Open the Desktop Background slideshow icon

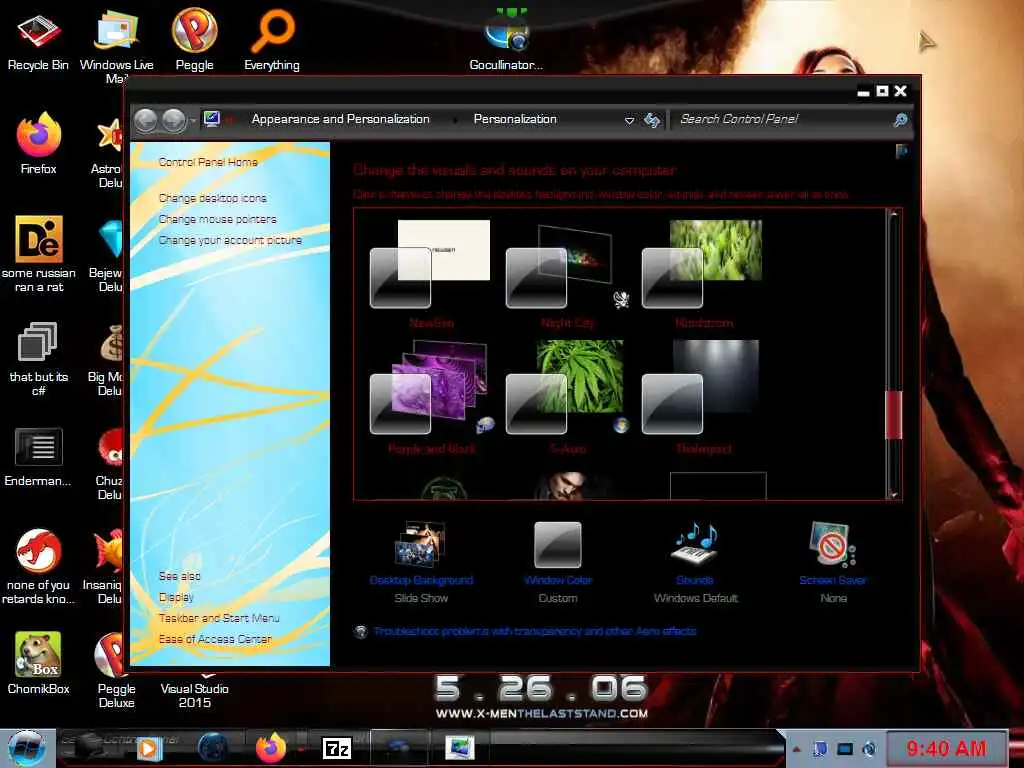[x=421, y=543]
